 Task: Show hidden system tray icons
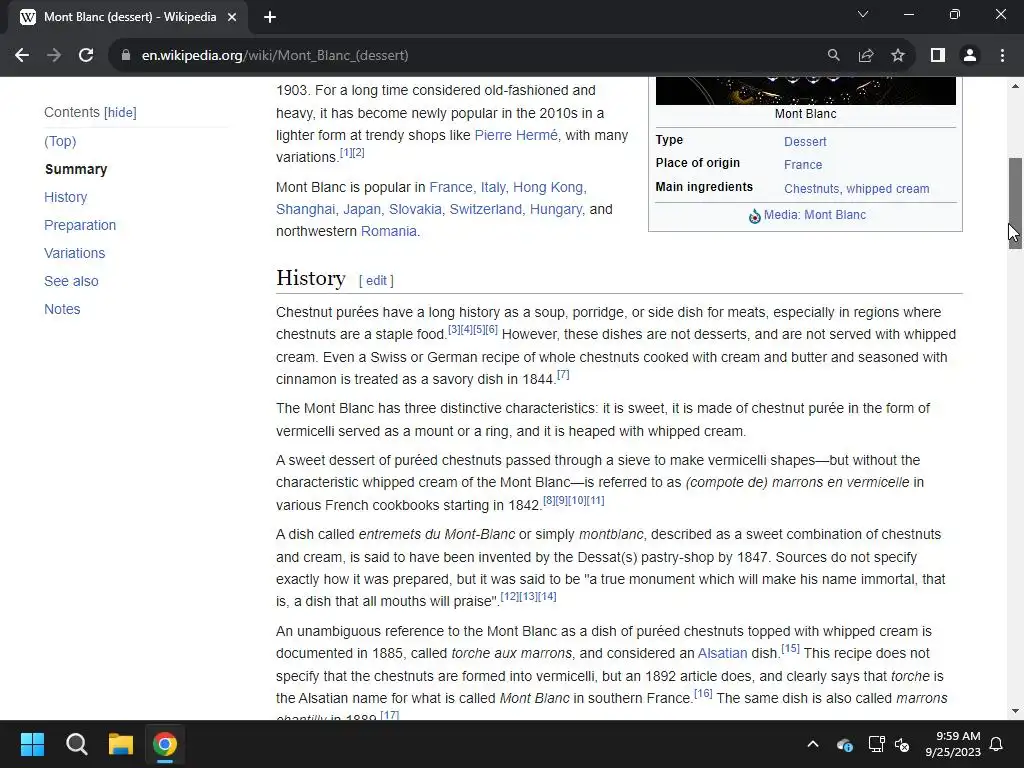[813, 744]
